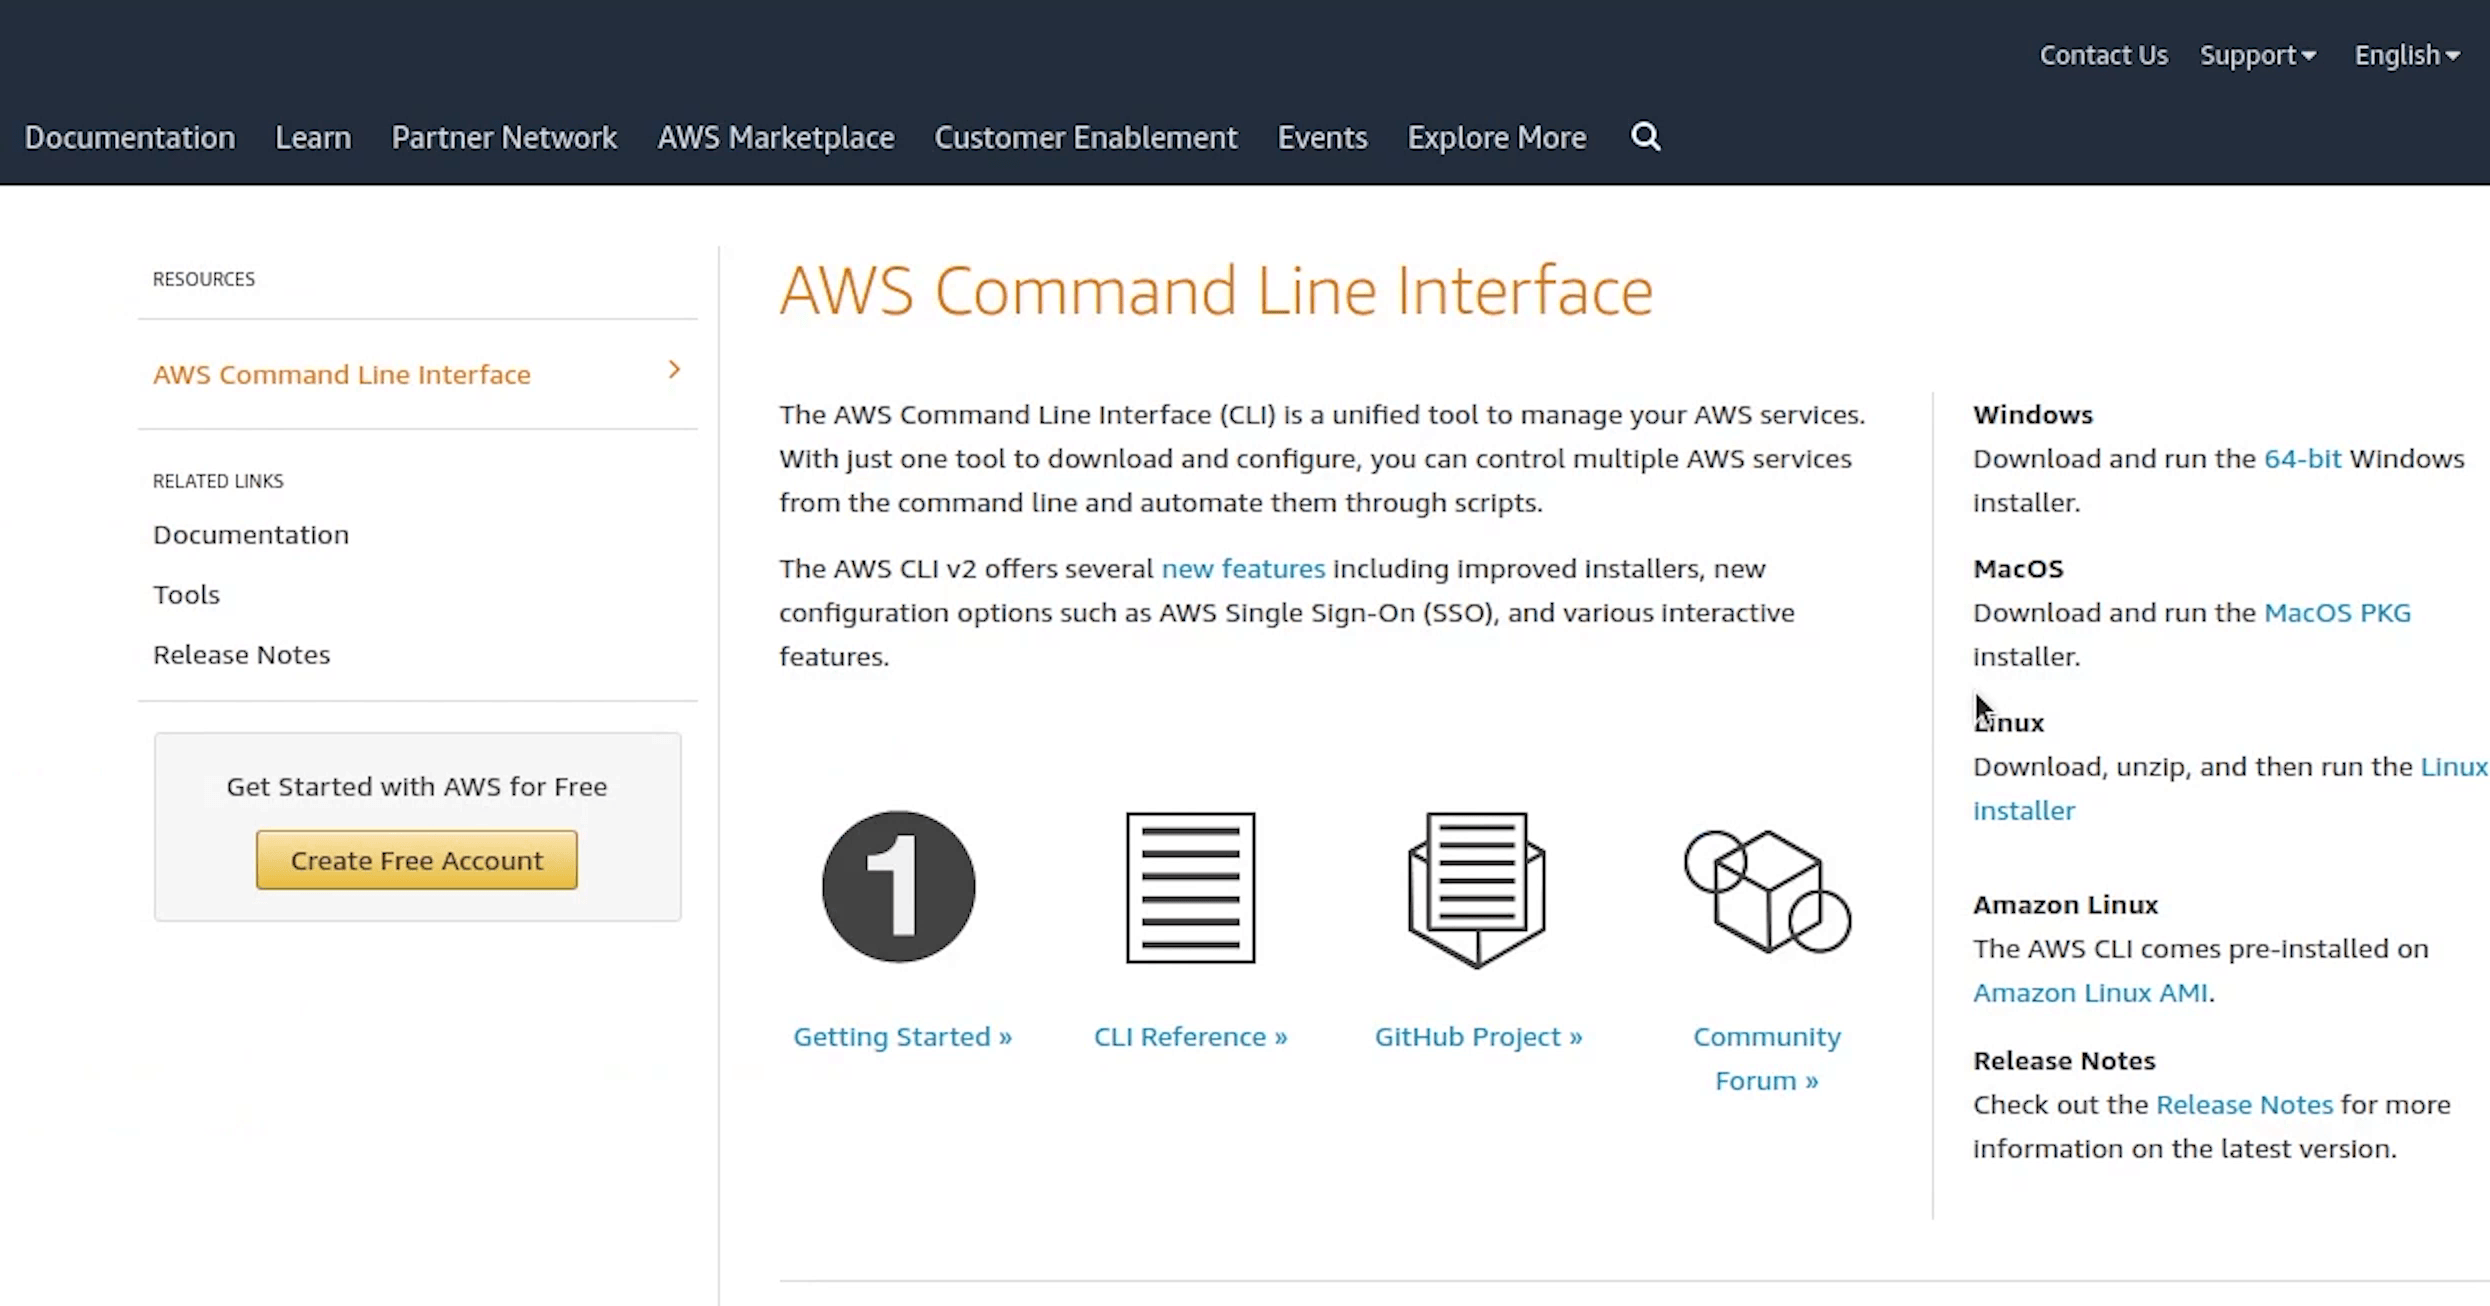Click the Contact Us link

click(2103, 55)
